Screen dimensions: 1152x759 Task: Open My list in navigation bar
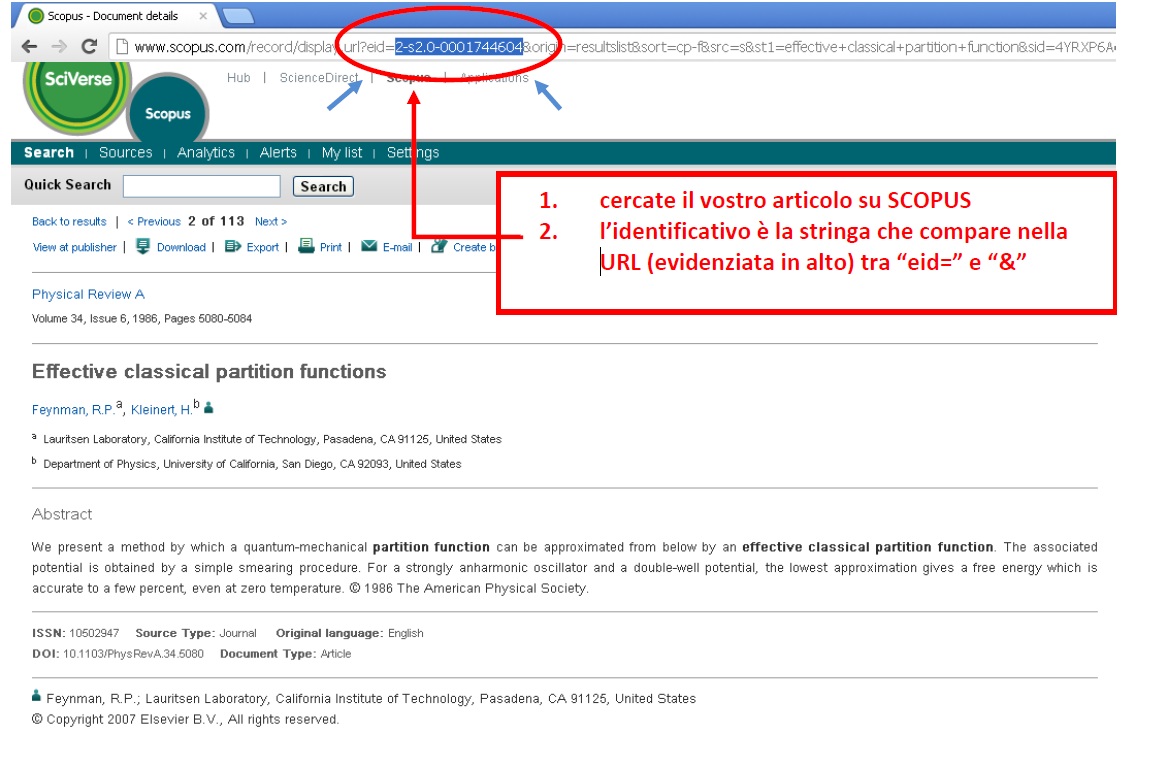coord(341,153)
